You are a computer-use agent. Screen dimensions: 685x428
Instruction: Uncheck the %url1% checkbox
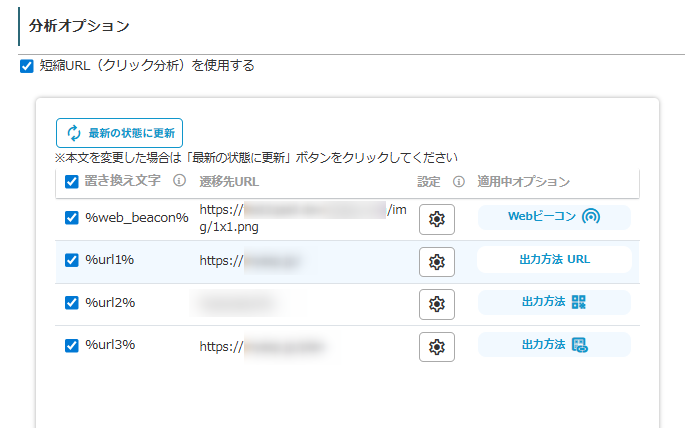(x=72, y=260)
